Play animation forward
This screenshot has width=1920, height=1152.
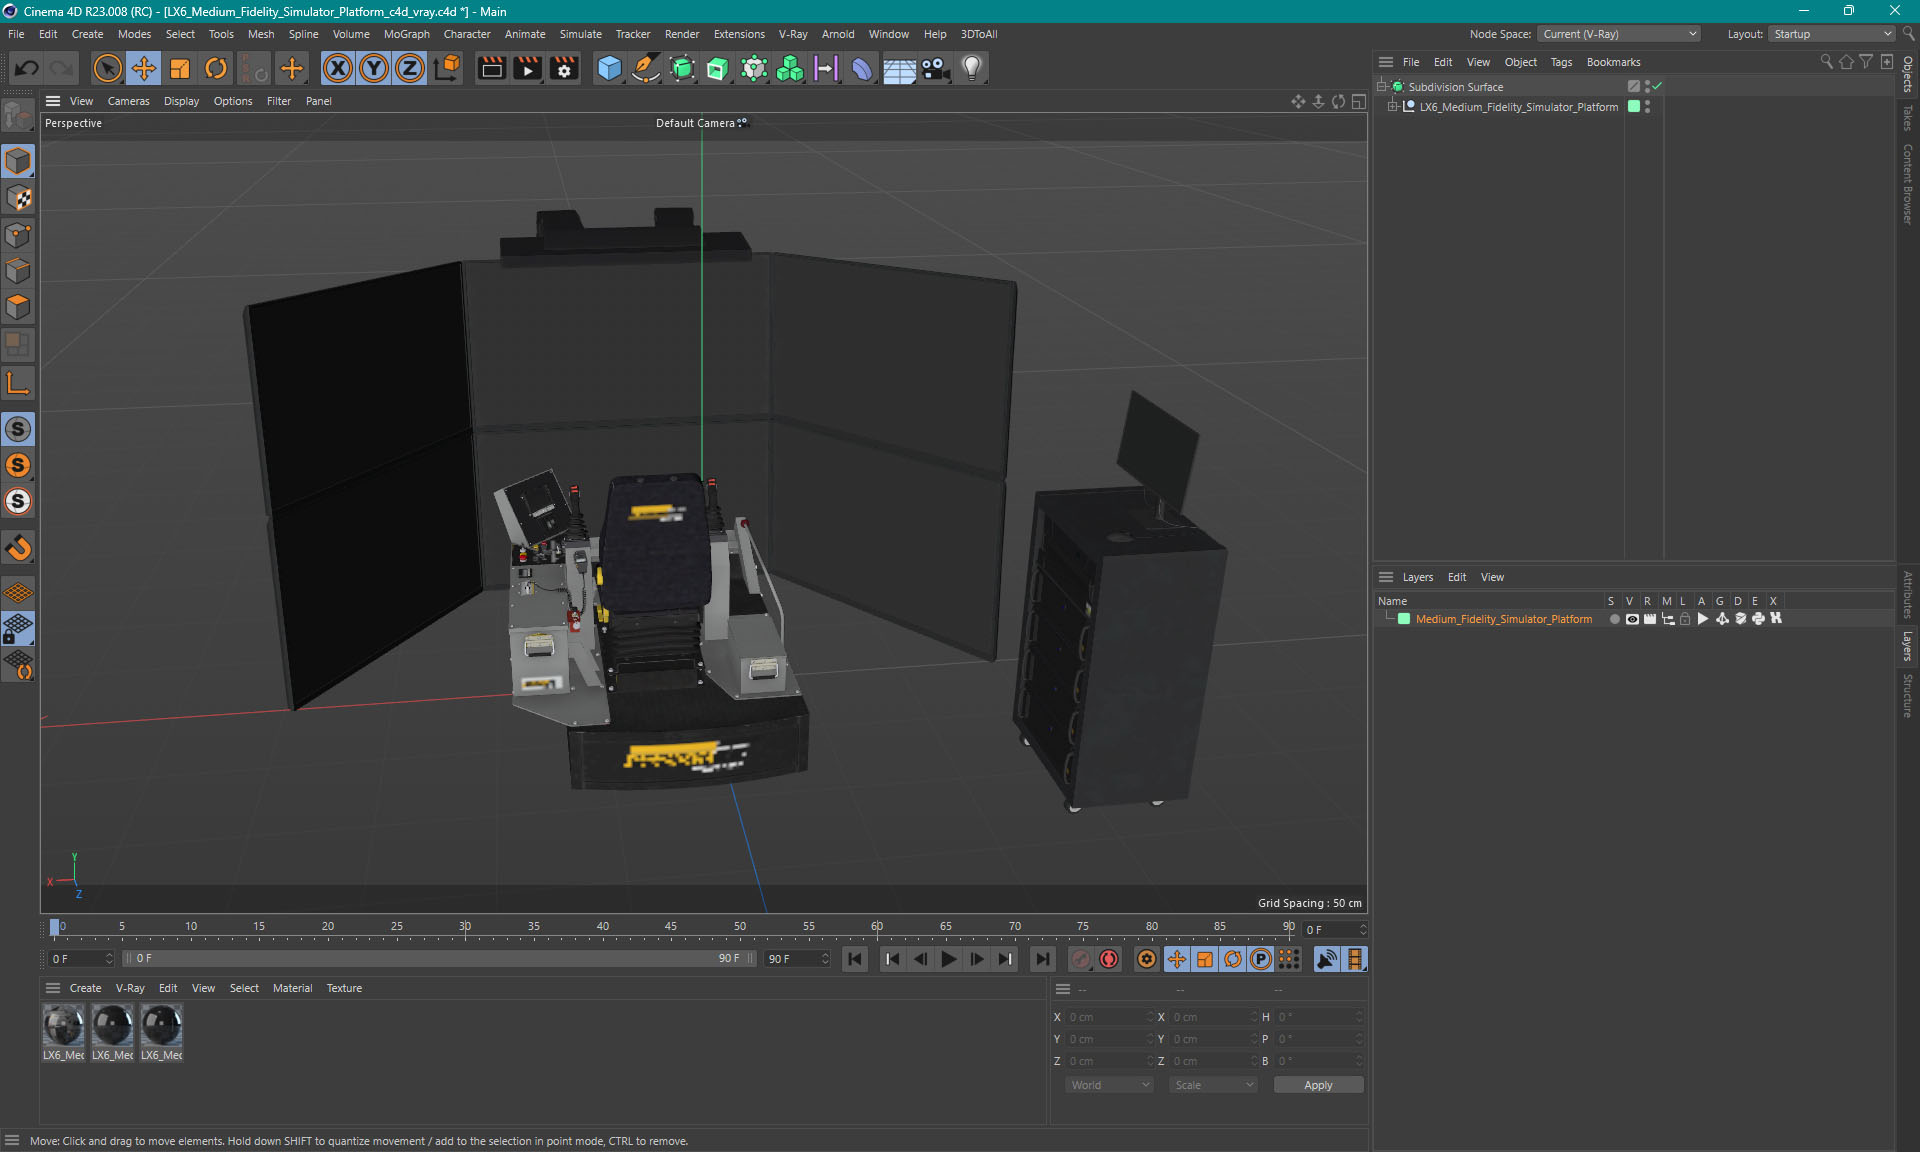(949, 959)
